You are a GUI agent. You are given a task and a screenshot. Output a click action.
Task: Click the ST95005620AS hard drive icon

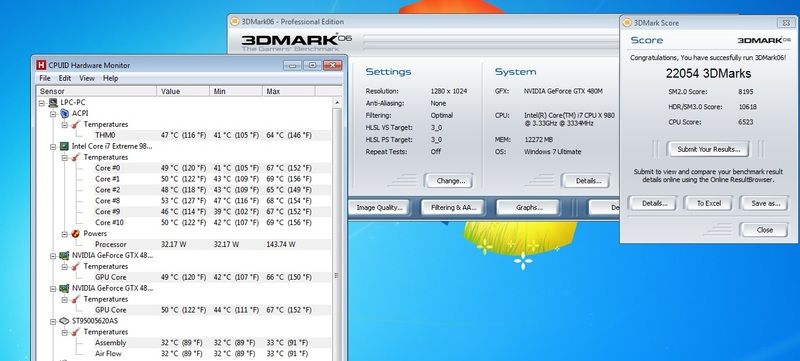click(x=64, y=321)
